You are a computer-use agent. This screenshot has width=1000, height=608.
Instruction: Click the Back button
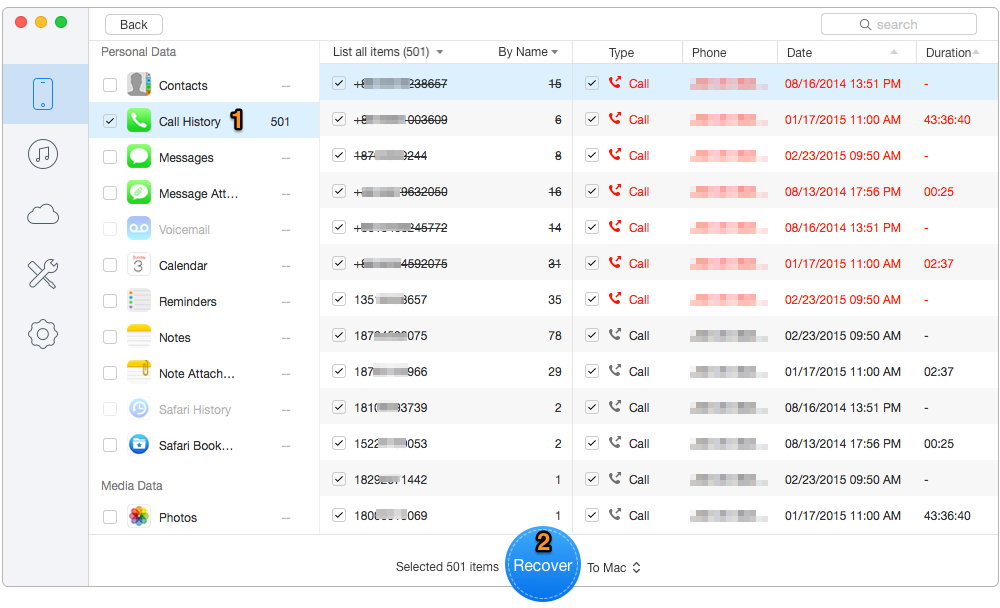point(133,24)
